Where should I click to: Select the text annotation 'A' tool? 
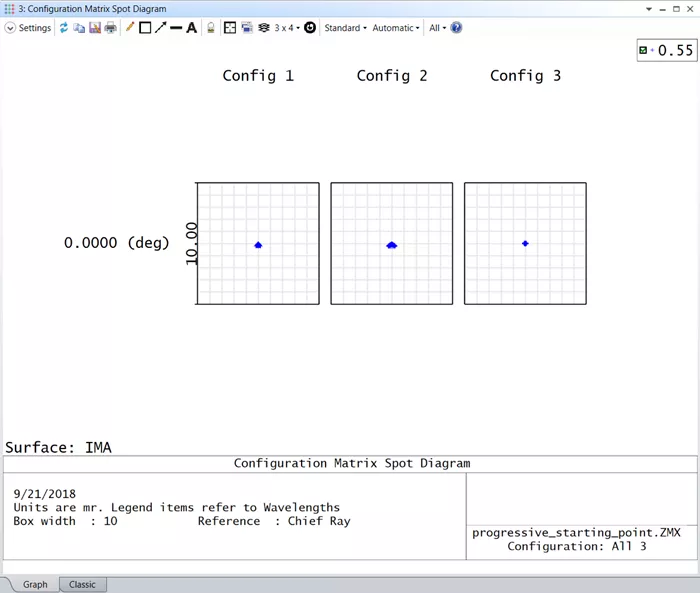click(191, 28)
